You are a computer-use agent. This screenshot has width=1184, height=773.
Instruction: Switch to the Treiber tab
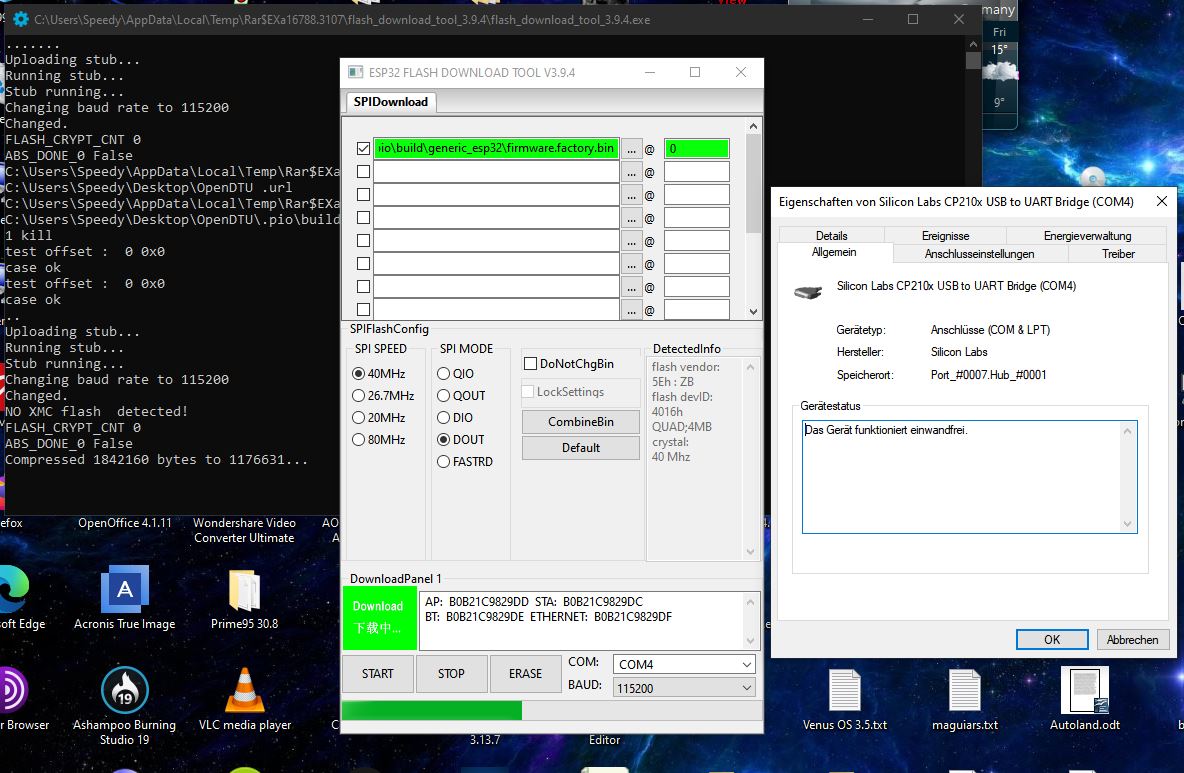click(x=1118, y=254)
